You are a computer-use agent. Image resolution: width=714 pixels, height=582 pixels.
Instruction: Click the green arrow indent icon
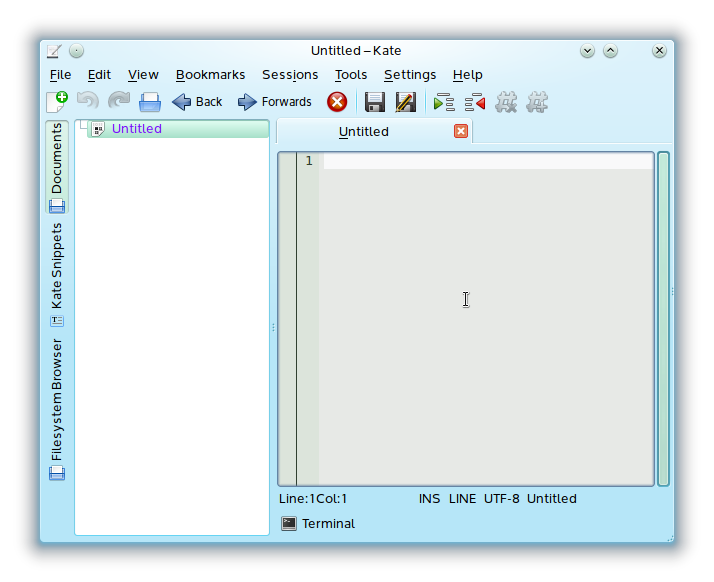[x=444, y=102]
